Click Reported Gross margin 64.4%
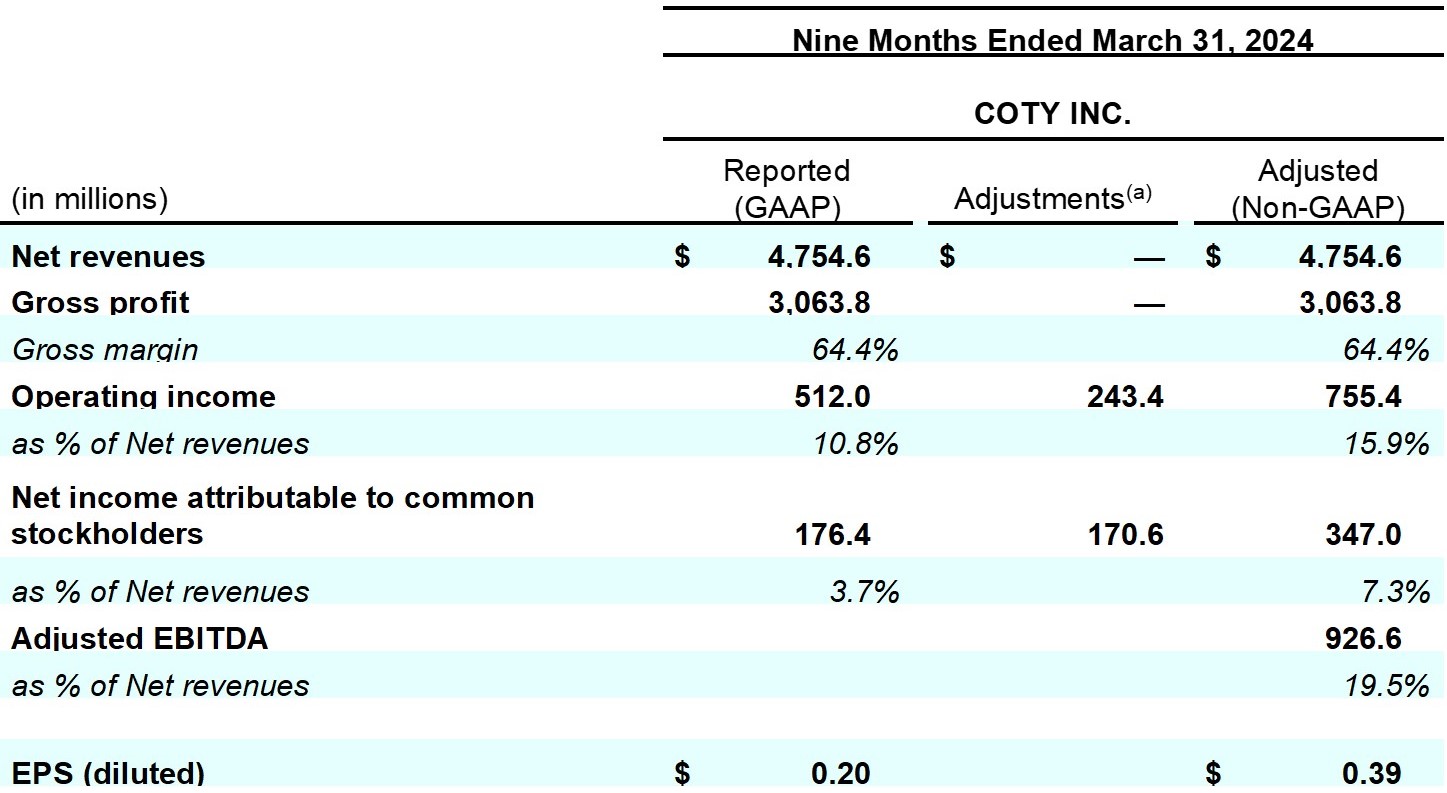 coord(855,349)
